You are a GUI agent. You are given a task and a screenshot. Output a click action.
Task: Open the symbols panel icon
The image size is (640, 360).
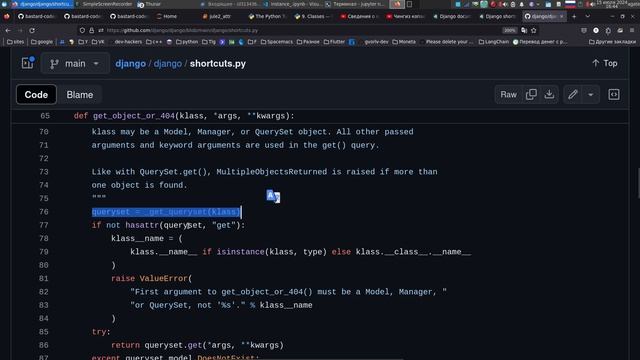pyautogui.click(x=614, y=95)
